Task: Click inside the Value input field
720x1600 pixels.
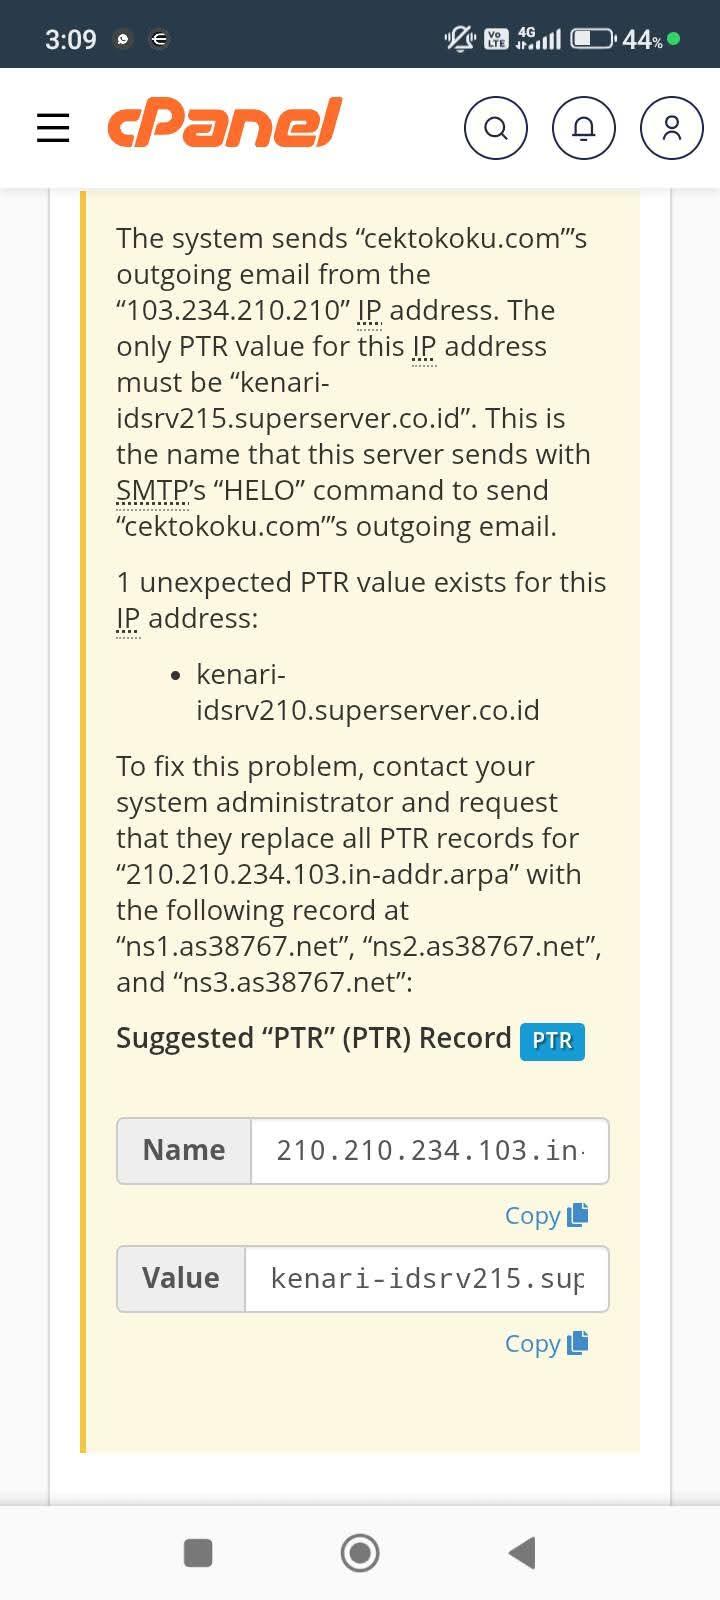Action: click(427, 1279)
